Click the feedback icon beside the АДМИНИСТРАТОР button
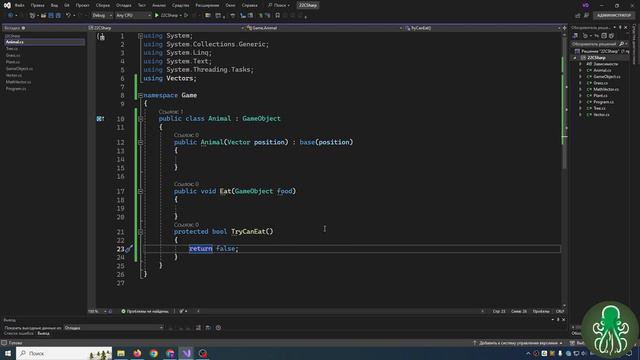This screenshot has width=640, height=360. coord(587,16)
